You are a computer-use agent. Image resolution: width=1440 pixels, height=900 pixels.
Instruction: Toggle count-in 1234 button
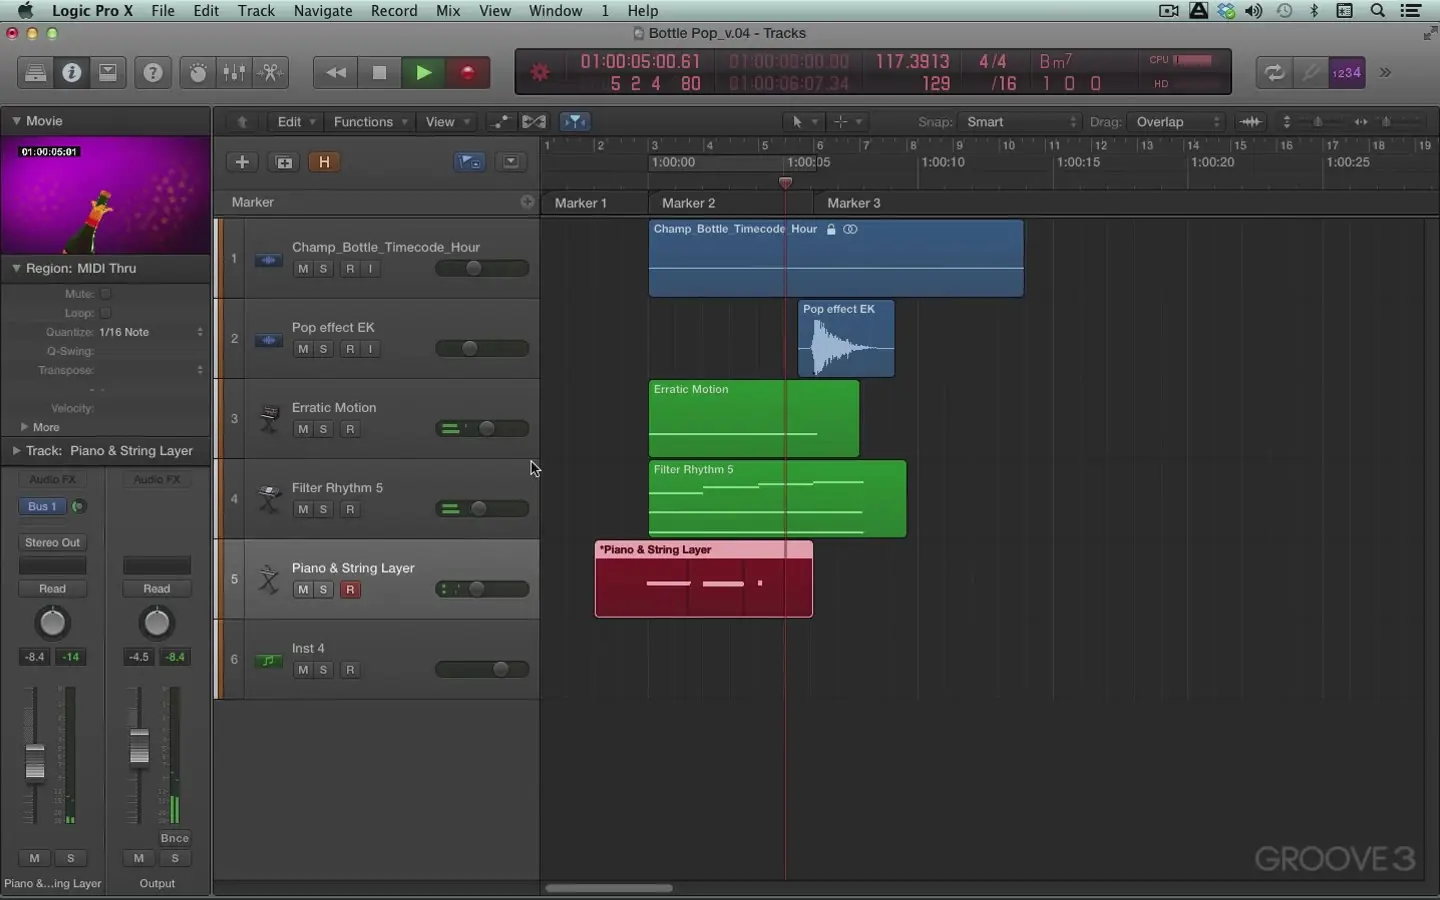tap(1347, 73)
